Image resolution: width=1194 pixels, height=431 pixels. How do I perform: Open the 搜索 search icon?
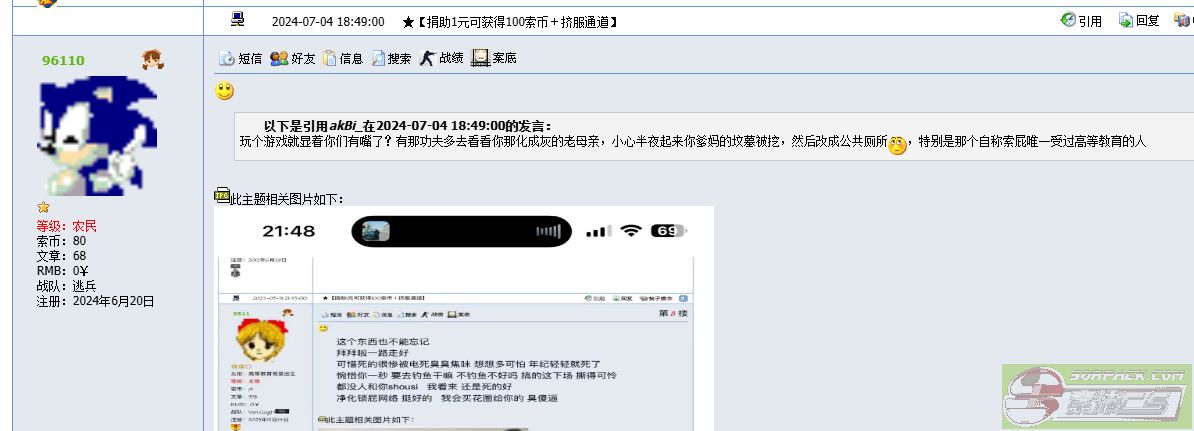[x=378, y=58]
